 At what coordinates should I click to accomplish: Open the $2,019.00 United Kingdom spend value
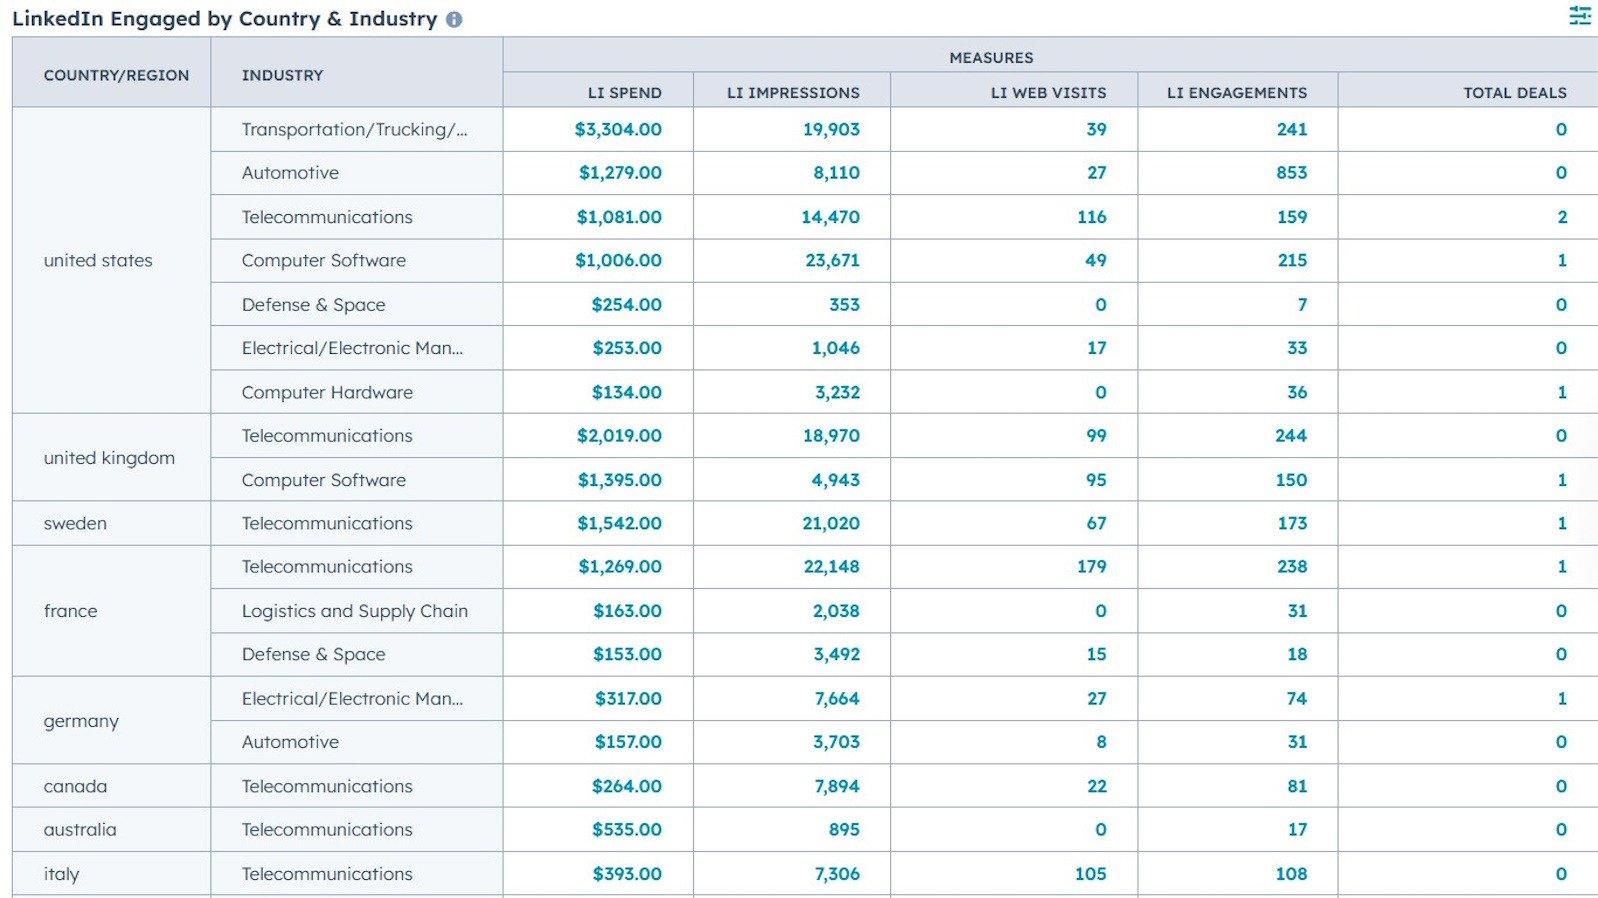(618, 436)
